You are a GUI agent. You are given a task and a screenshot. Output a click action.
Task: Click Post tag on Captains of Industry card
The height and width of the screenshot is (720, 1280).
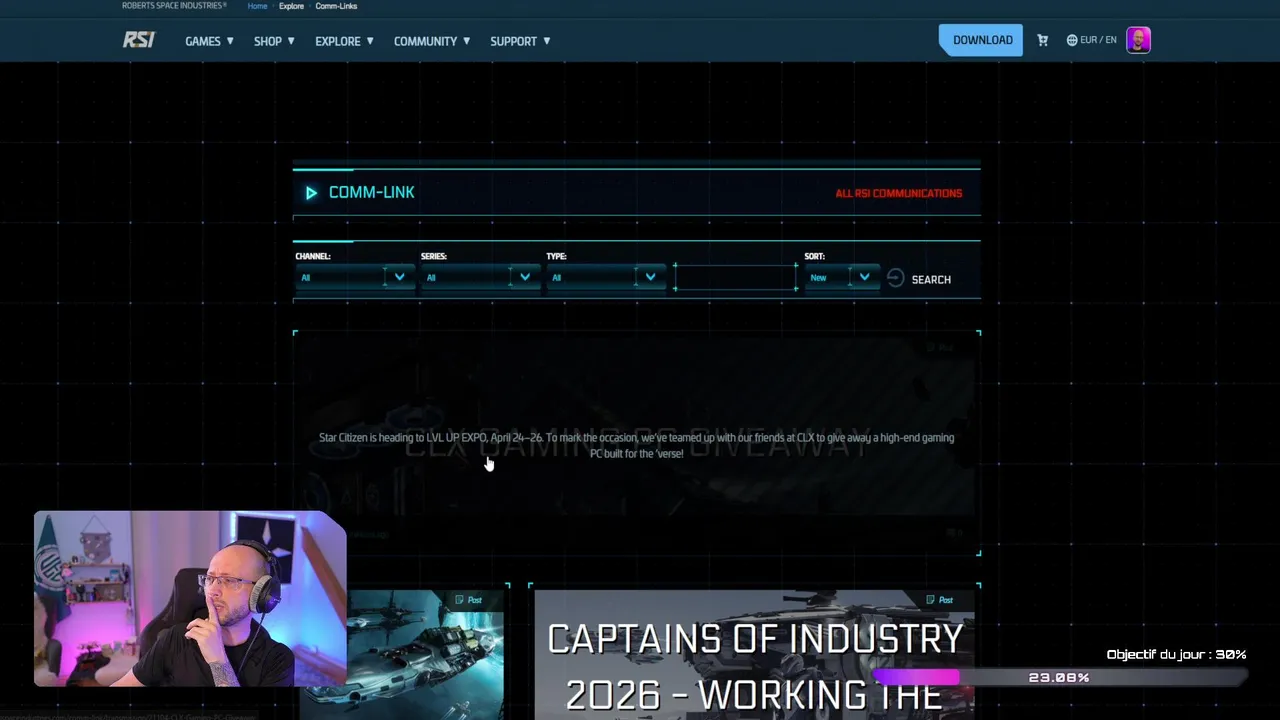tap(939, 600)
